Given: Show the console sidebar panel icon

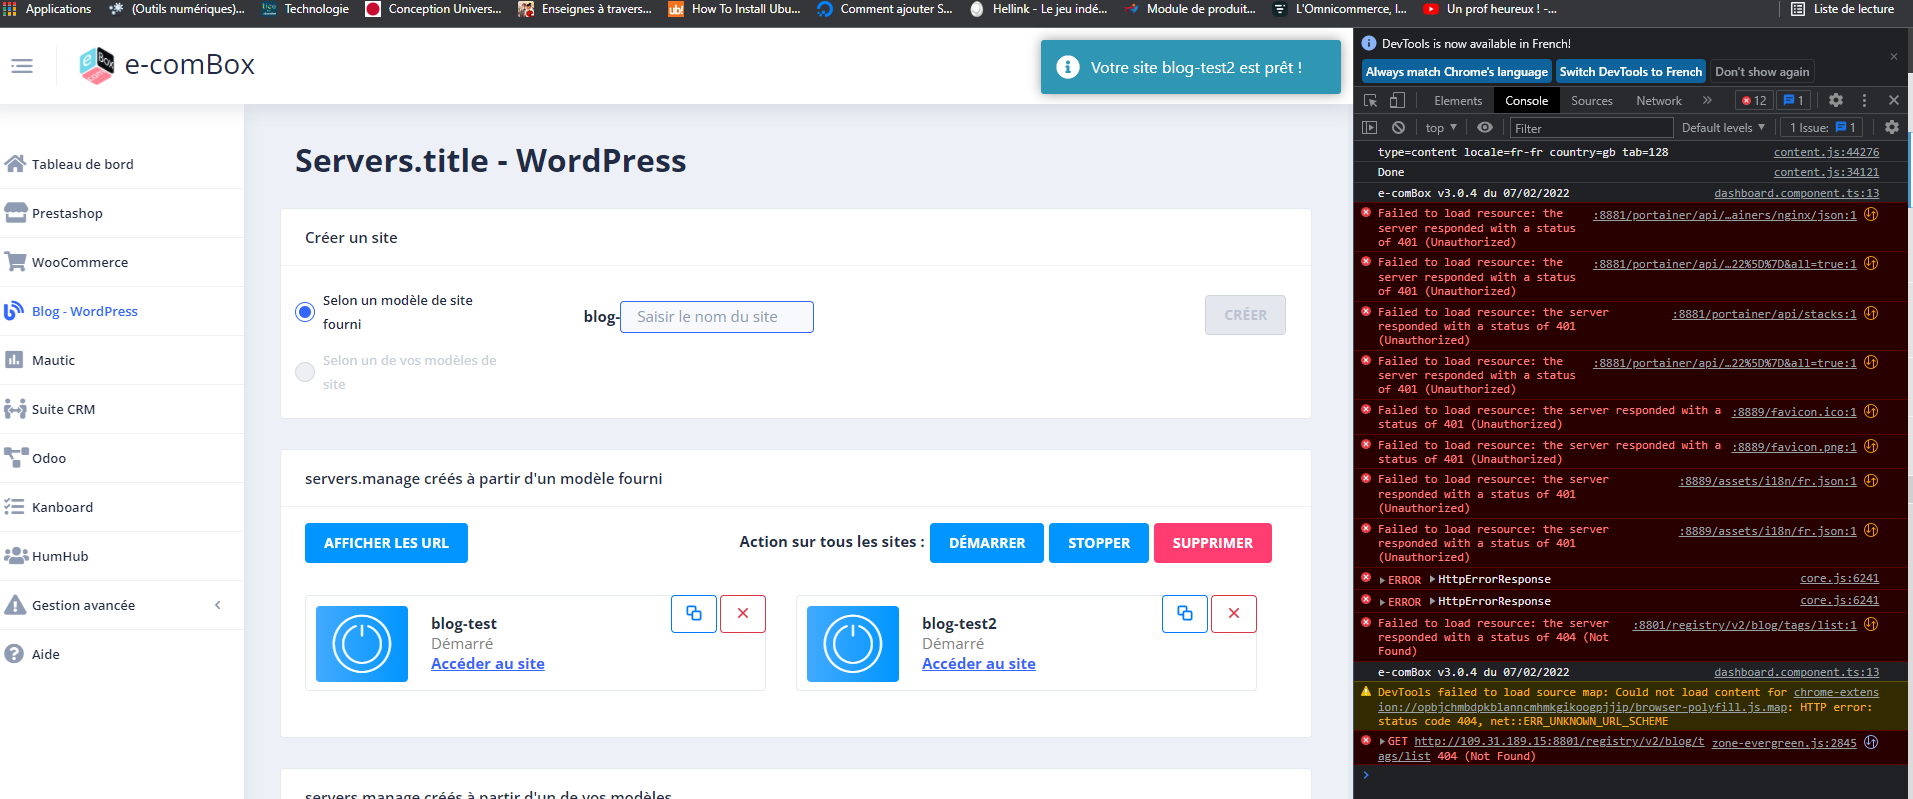Looking at the screenshot, I should pyautogui.click(x=1370, y=127).
